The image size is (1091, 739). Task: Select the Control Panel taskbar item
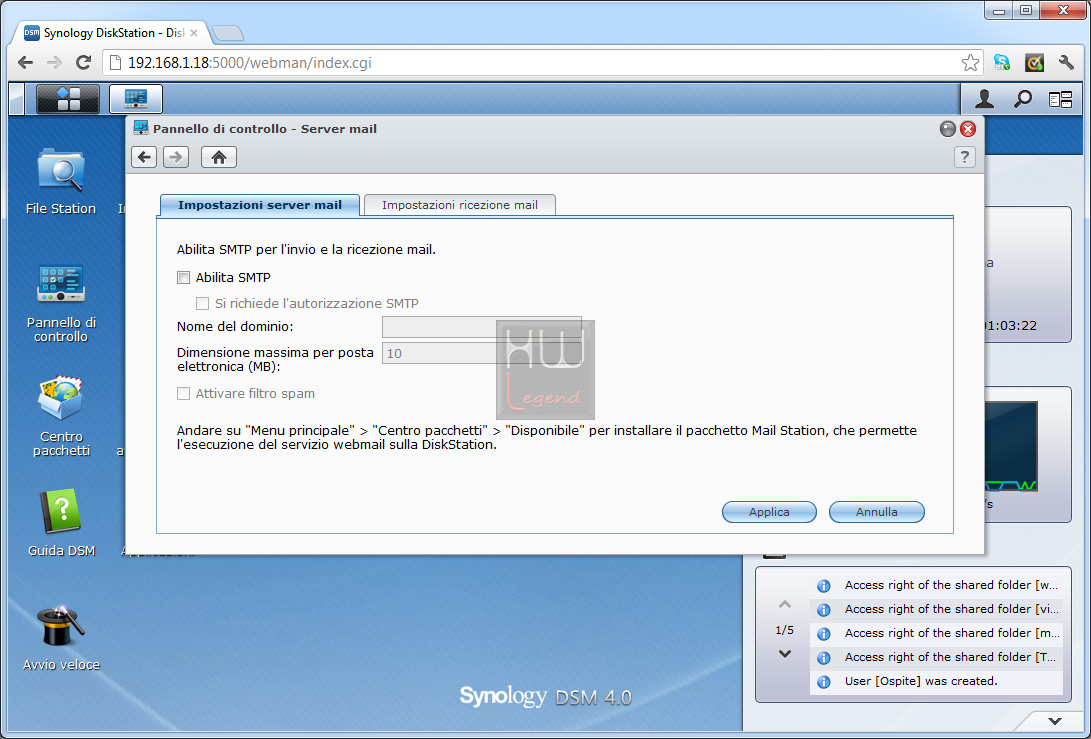coord(136,99)
